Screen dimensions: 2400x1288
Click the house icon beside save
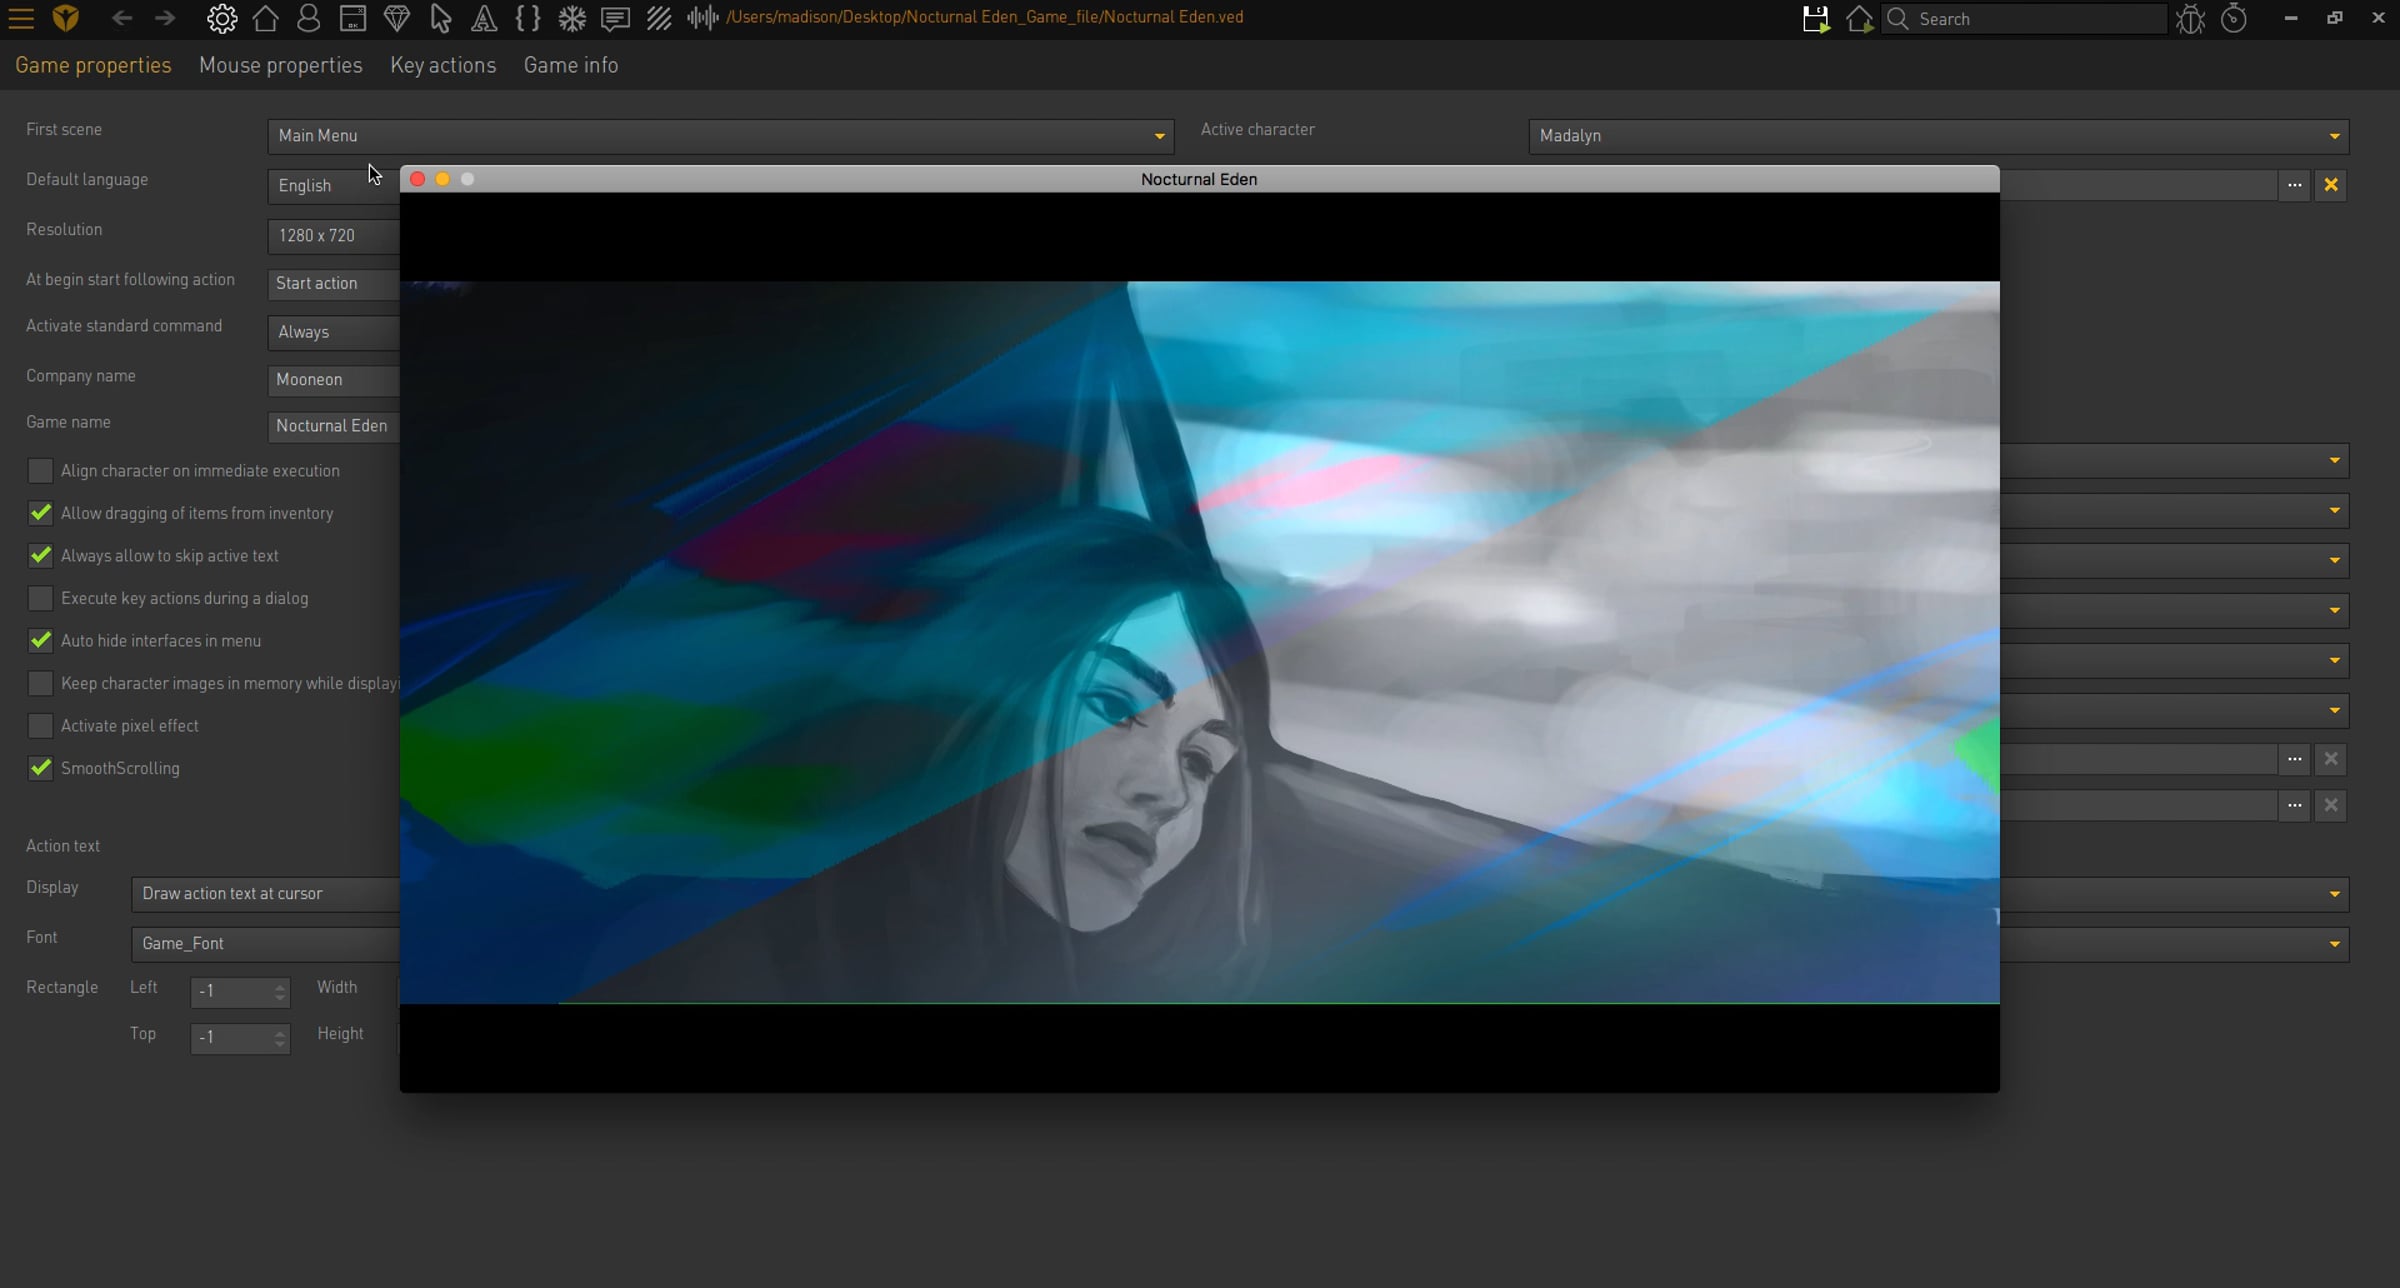[1859, 19]
